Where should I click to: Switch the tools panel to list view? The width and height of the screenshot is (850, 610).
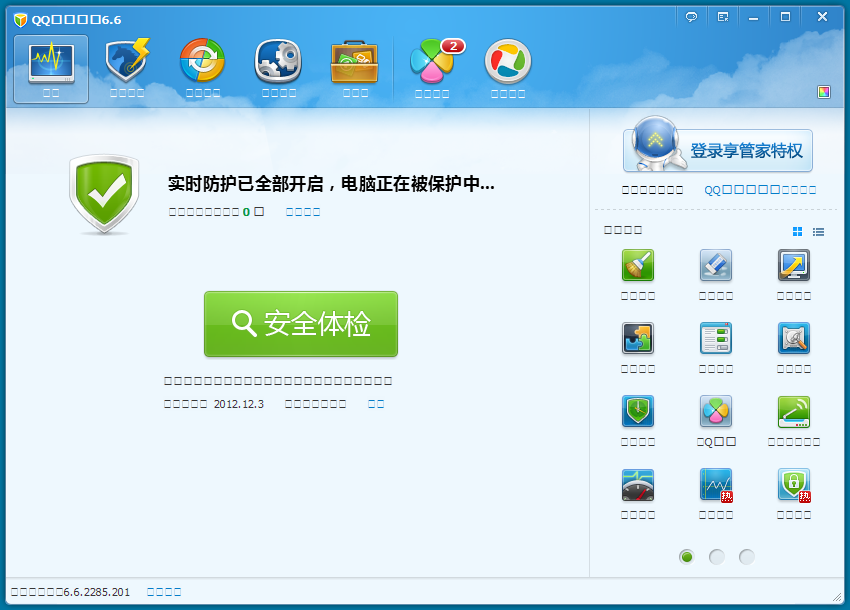[x=818, y=232]
